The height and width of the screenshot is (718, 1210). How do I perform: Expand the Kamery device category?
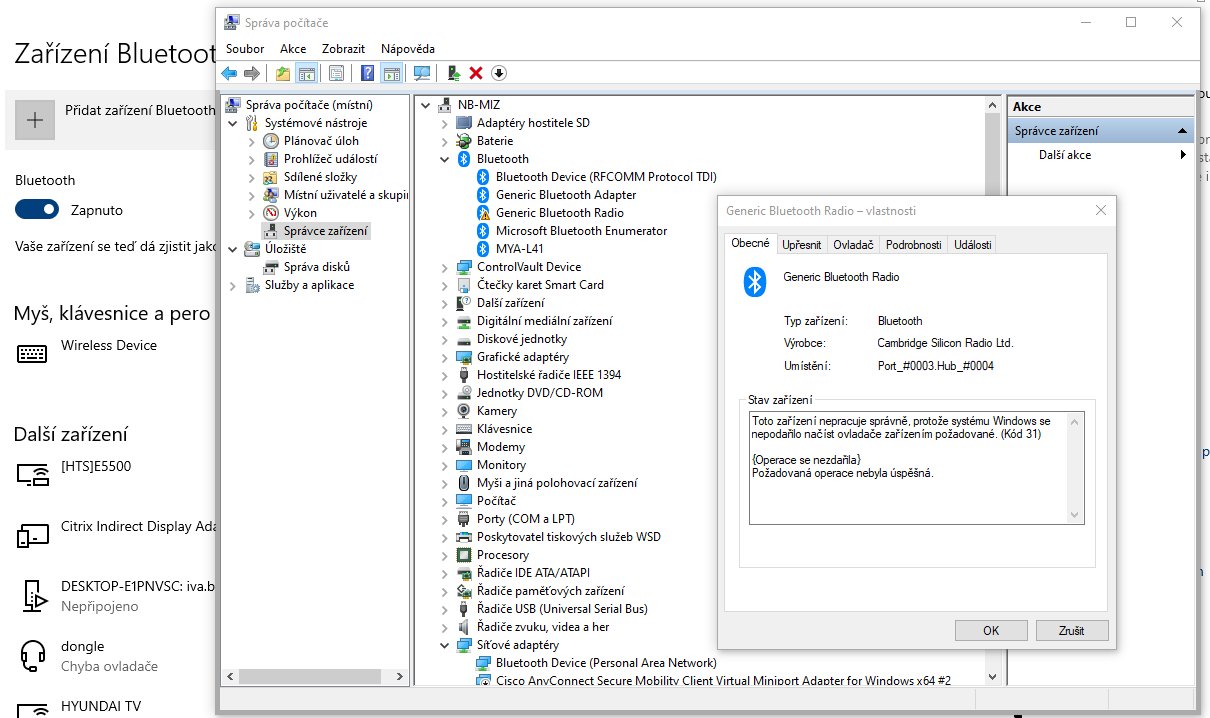[445, 411]
